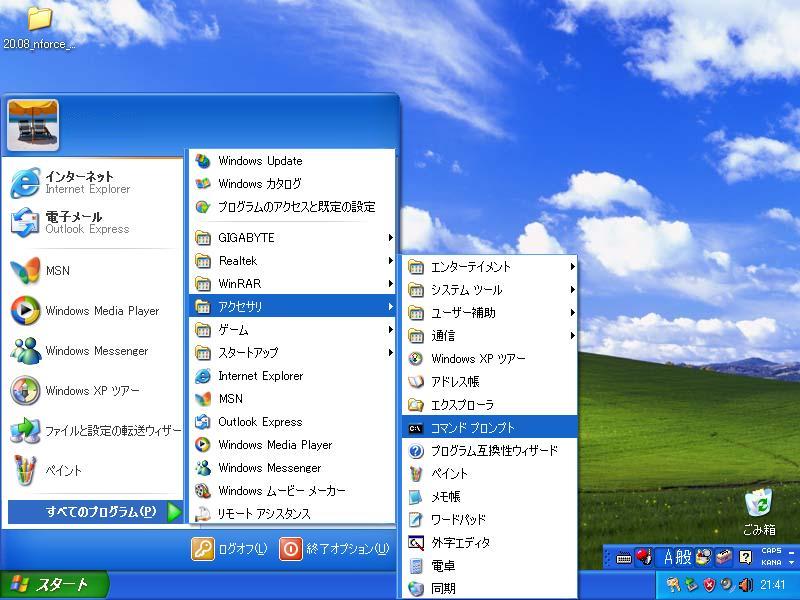
Task: Expand the GIGABYTE program folder
Action: [x=292, y=238]
